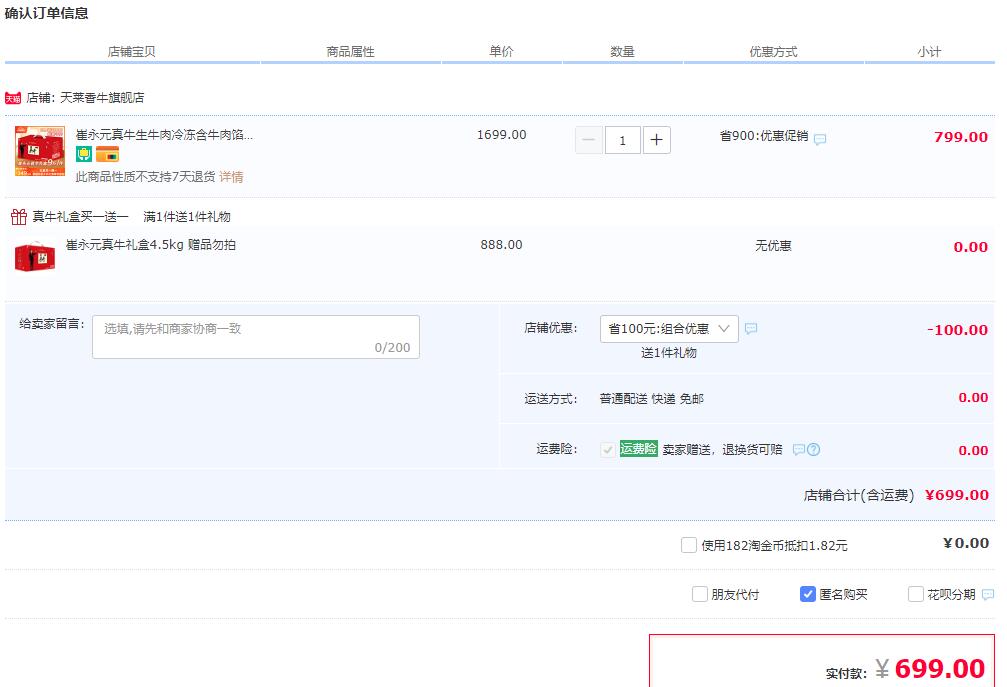Screen dimensions: 1007x687
Task: Click the quantity input field showing 1
Action: [x=622, y=140]
